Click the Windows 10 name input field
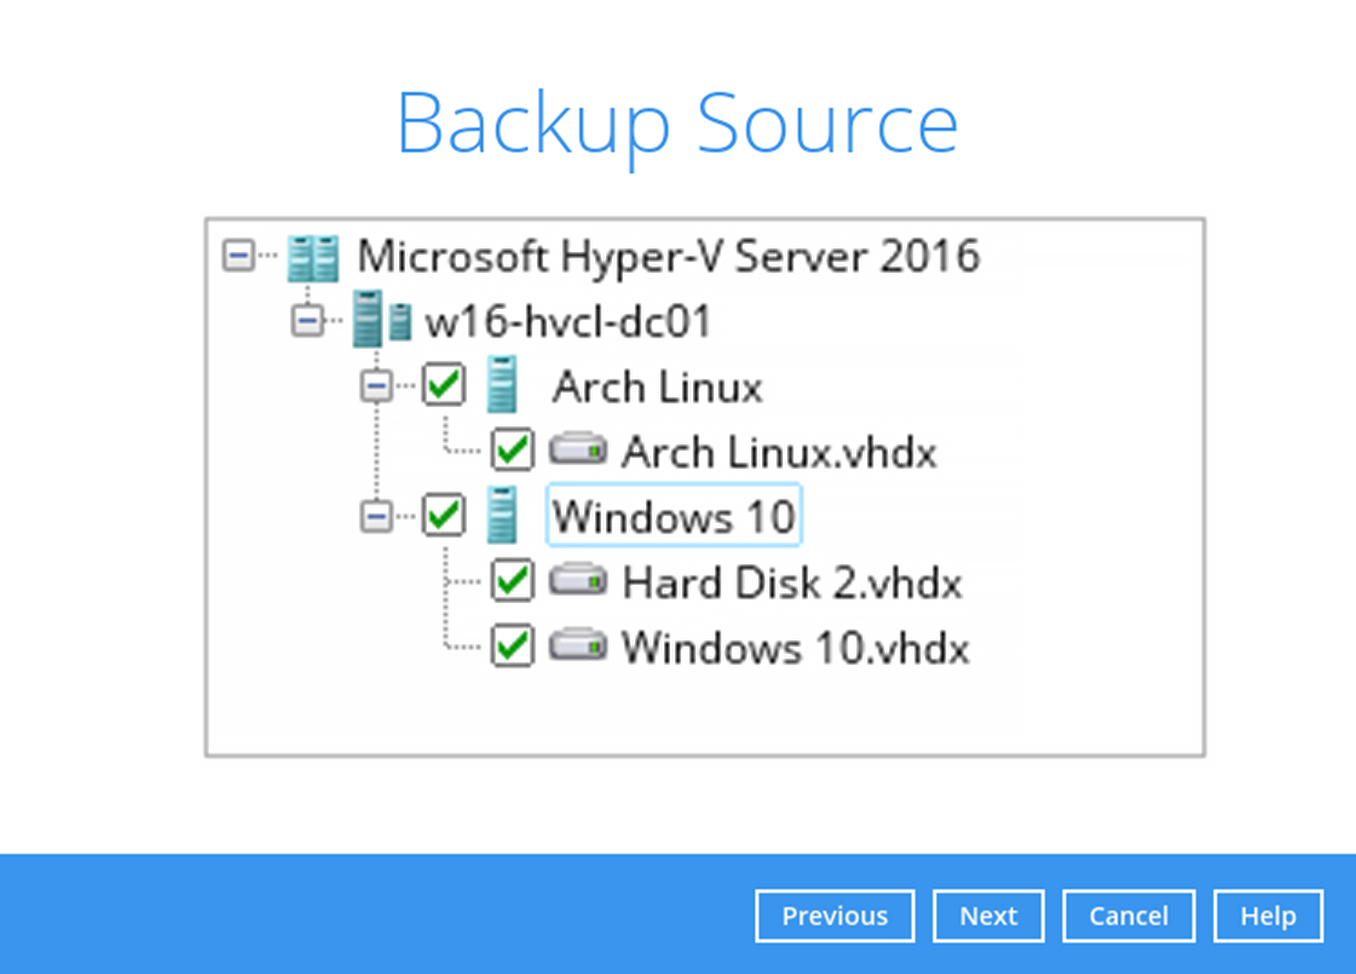Screen dimensions: 1356x974 673,515
